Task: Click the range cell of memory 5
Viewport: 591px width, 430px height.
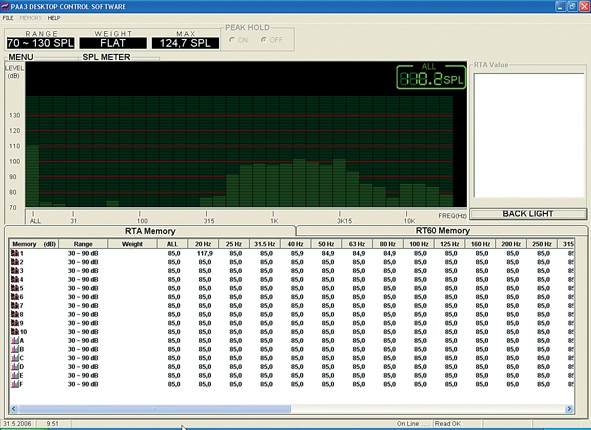Action: click(x=83, y=288)
